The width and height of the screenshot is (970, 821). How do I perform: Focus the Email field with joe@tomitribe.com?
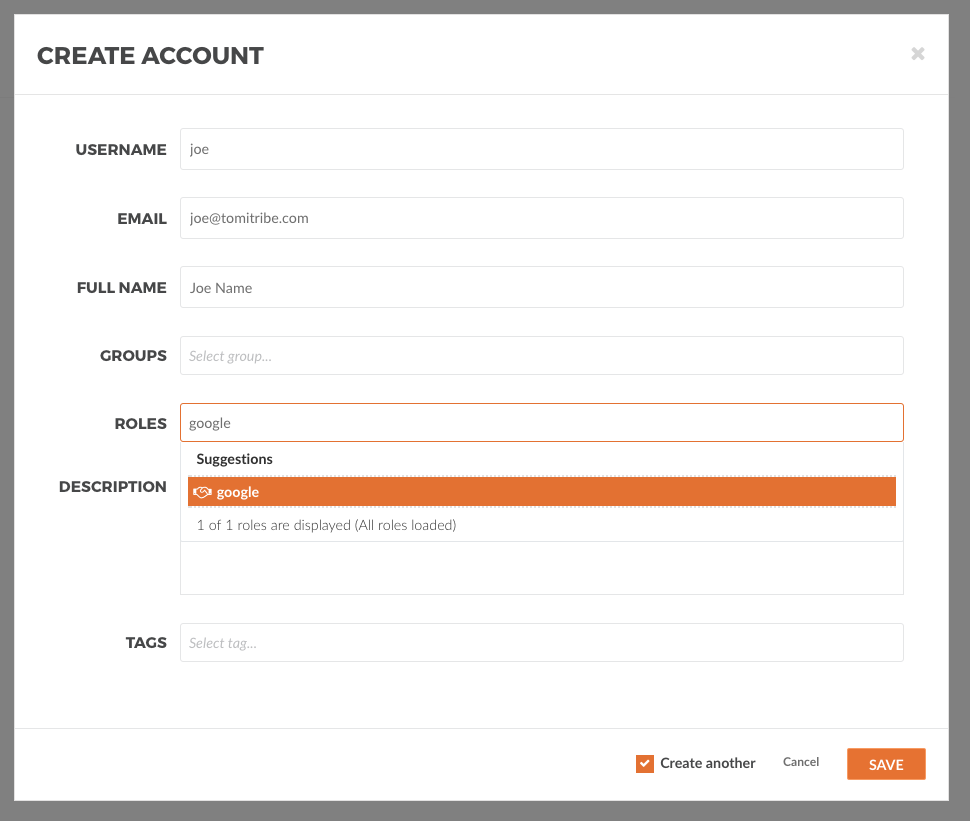541,218
